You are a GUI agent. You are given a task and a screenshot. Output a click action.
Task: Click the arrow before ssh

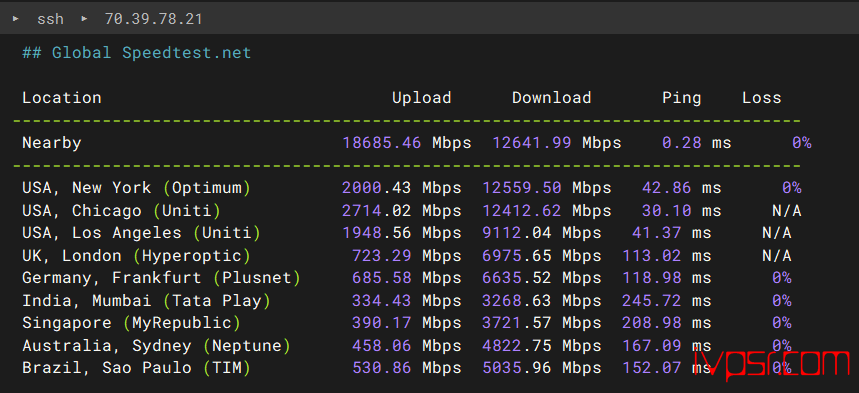tap(16, 19)
